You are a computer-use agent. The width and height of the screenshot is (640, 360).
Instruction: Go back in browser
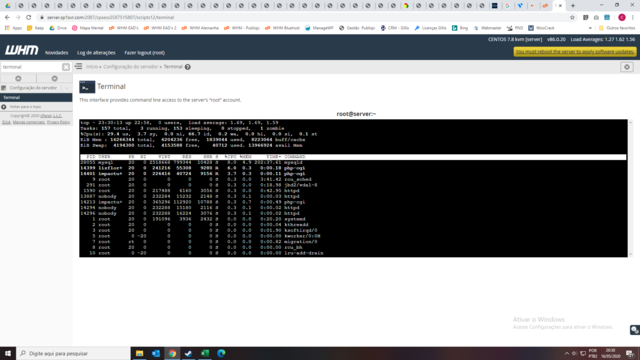[x=7, y=18]
